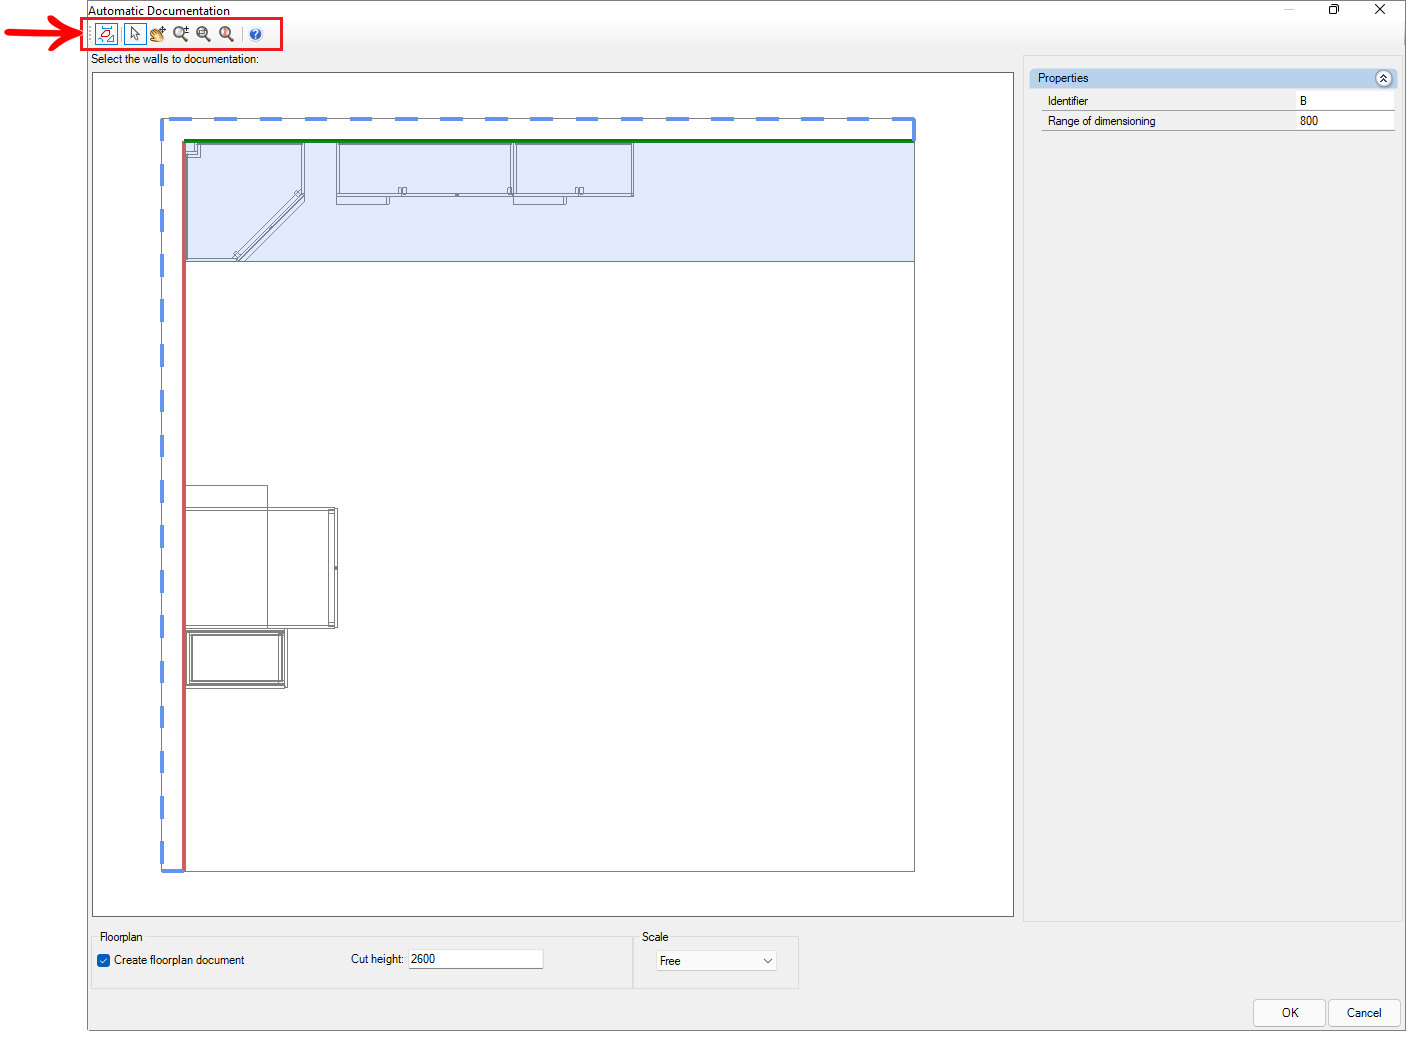Maximize the Automatic Documentation window
Viewport: 1418px width, 1041px height.
pyautogui.click(x=1334, y=9)
